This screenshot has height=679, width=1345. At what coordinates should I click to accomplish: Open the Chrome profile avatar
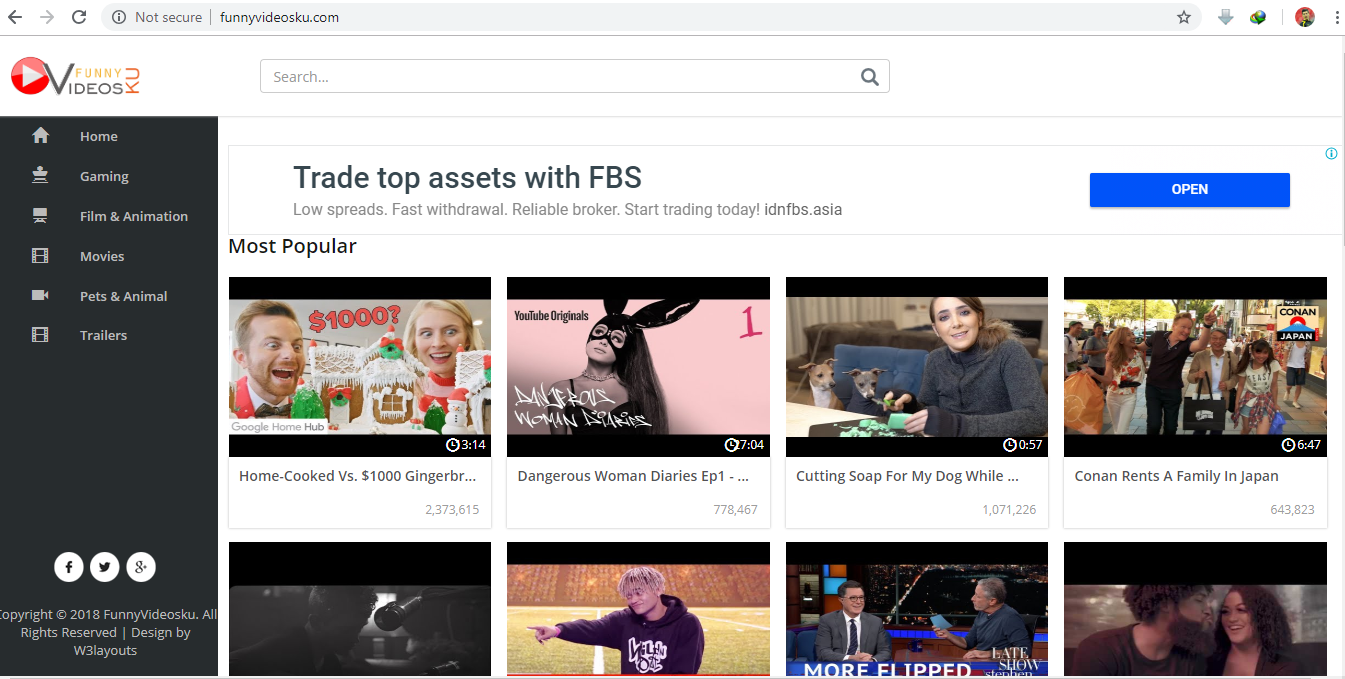[1305, 17]
